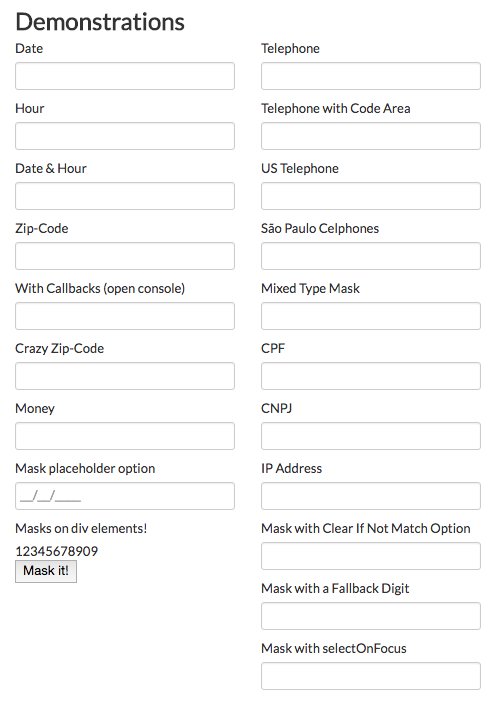Click the IP Address input field

[x=371, y=496]
